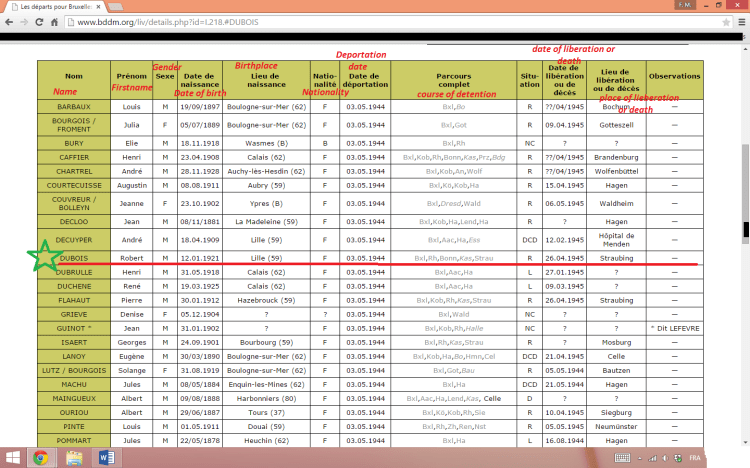Image resolution: width=750 pixels, height=468 pixels.
Task: Select the name cell 'MAINGUEUX'
Action: tap(74, 399)
